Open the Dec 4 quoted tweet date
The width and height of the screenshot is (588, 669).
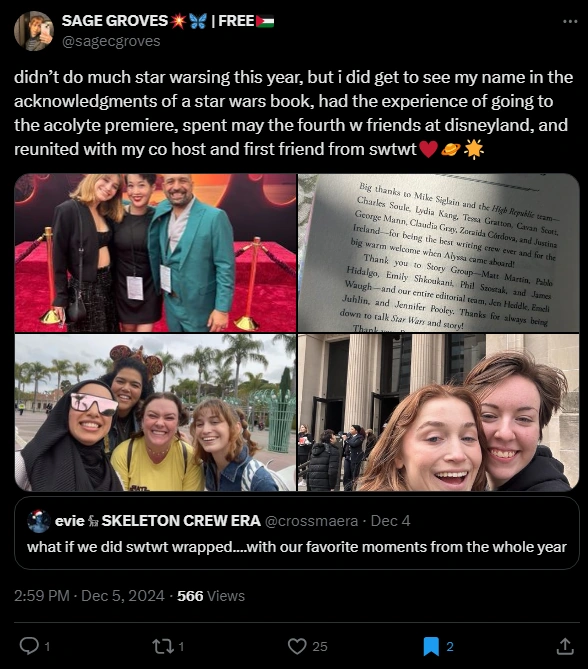[x=390, y=521]
